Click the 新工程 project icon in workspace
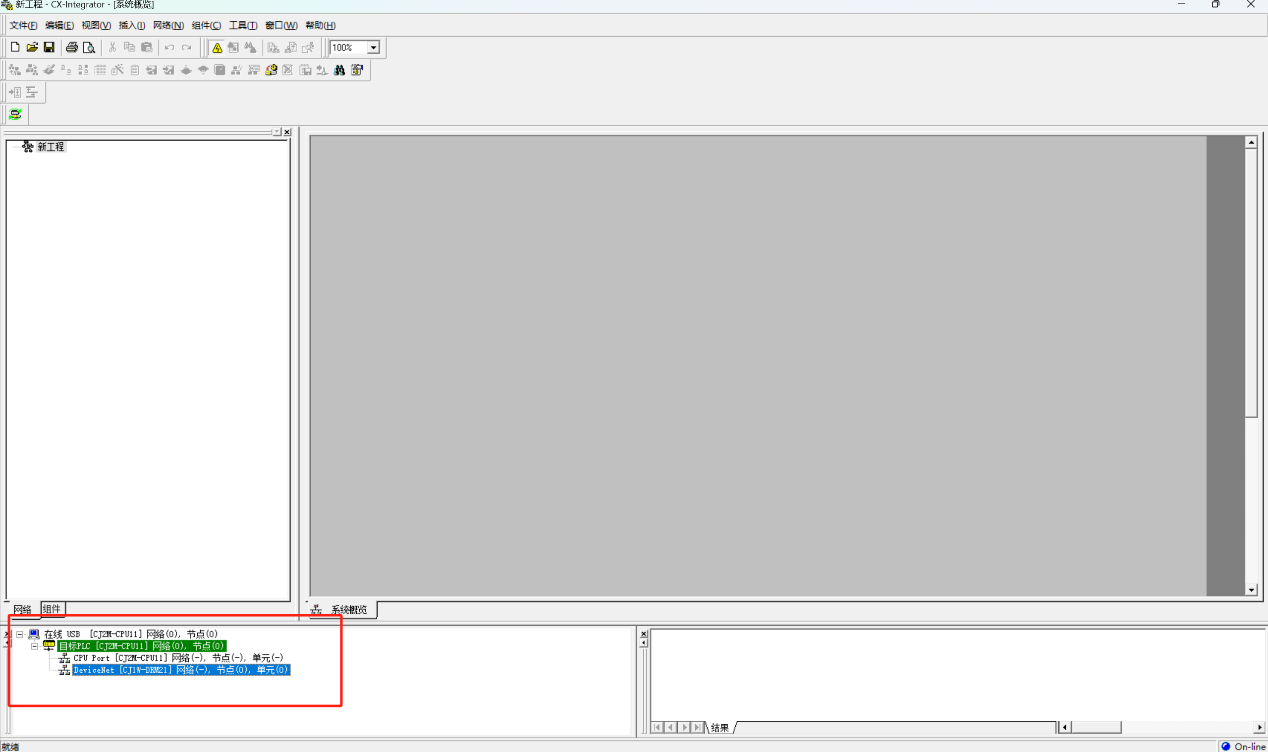Screen dimensions: 1268x752 pos(28,147)
